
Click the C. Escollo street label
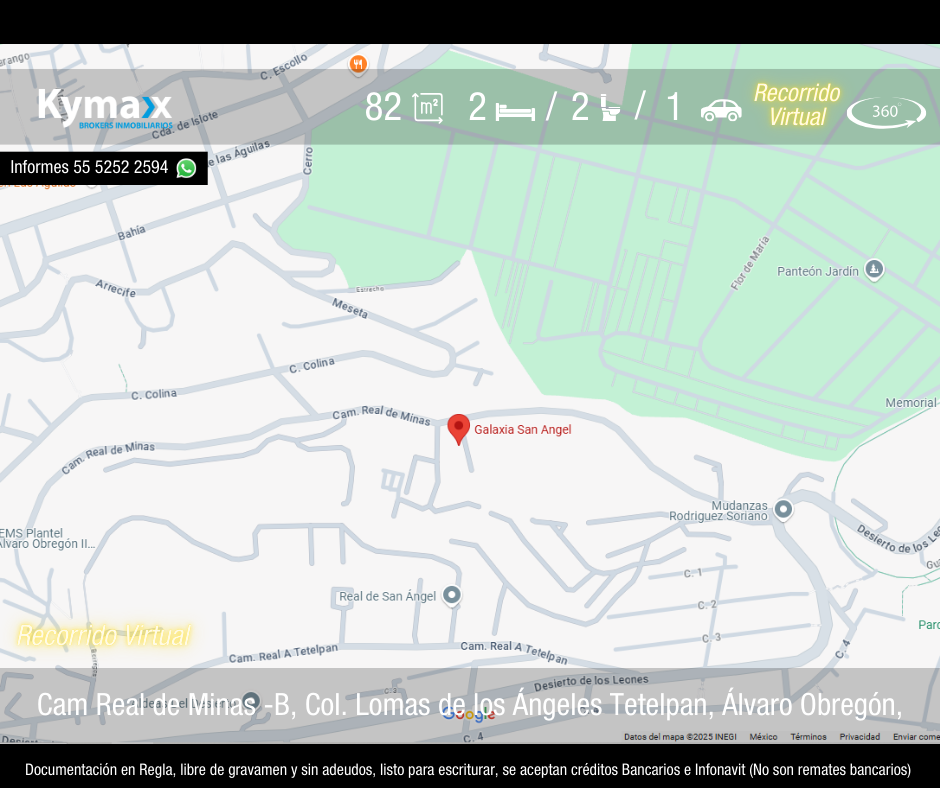[x=284, y=67]
